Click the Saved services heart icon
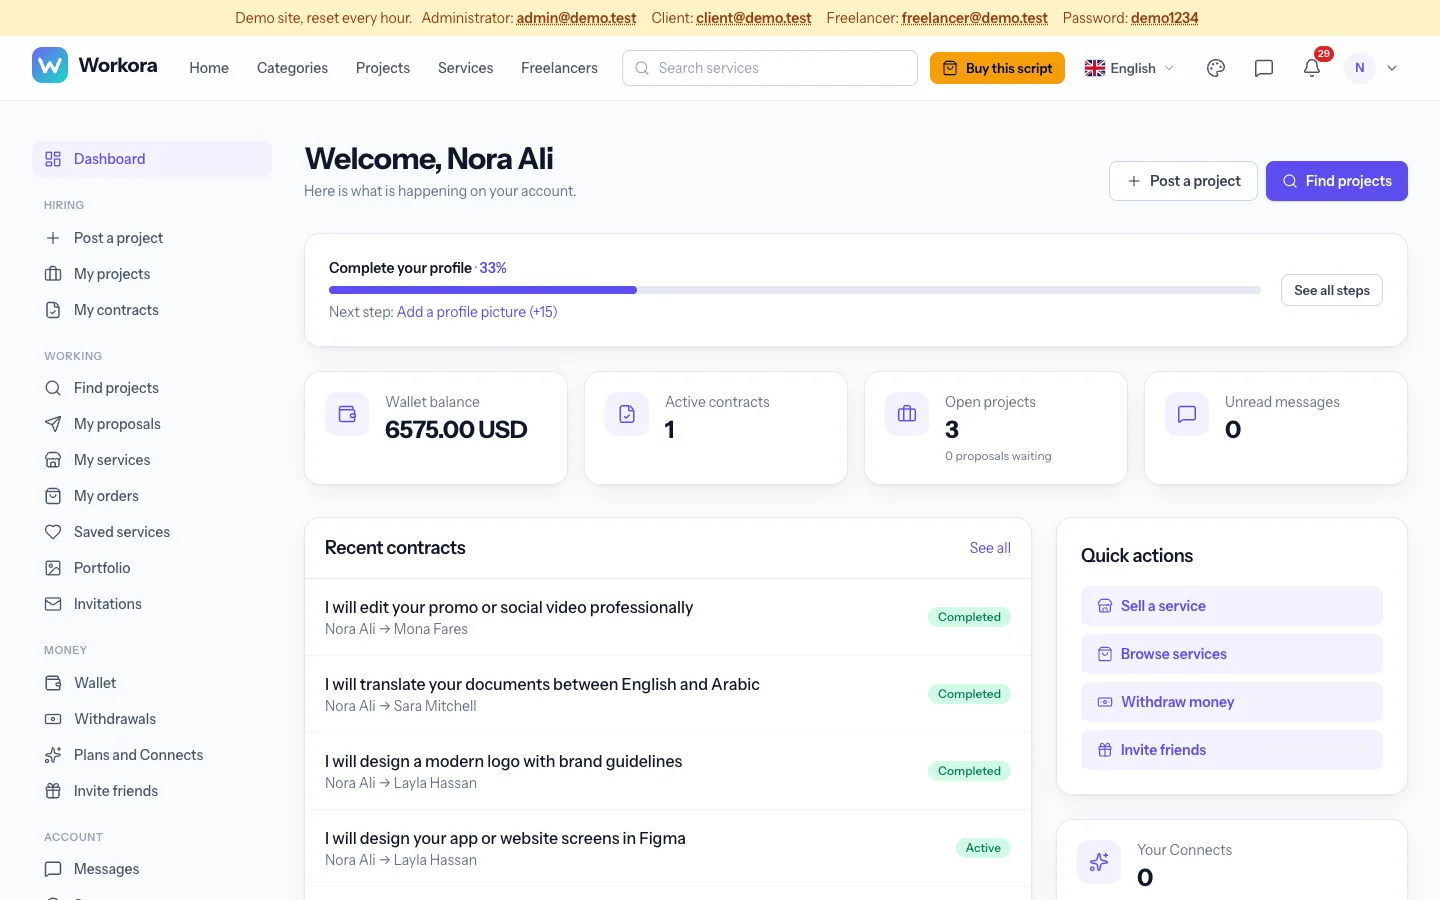The image size is (1440, 900). click(x=53, y=532)
